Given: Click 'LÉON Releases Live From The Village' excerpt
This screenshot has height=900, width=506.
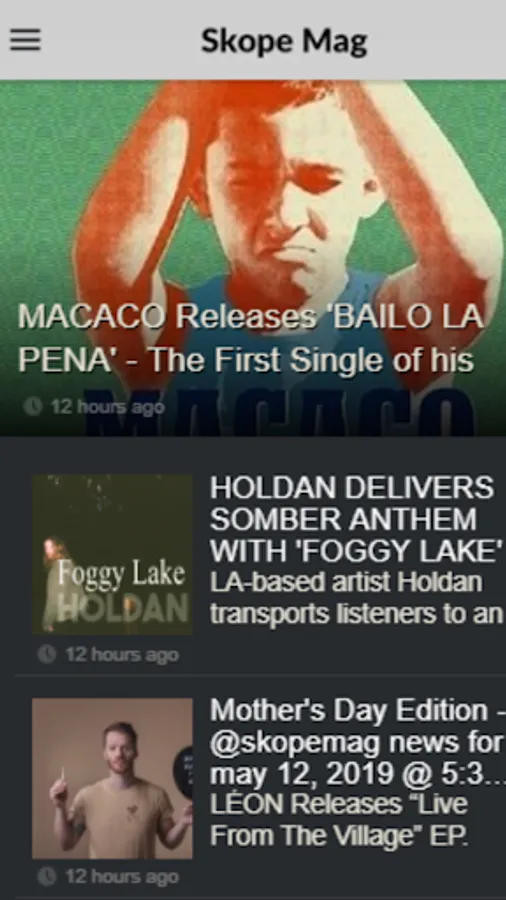Looking at the screenshot, I should [x=340, y=820].
